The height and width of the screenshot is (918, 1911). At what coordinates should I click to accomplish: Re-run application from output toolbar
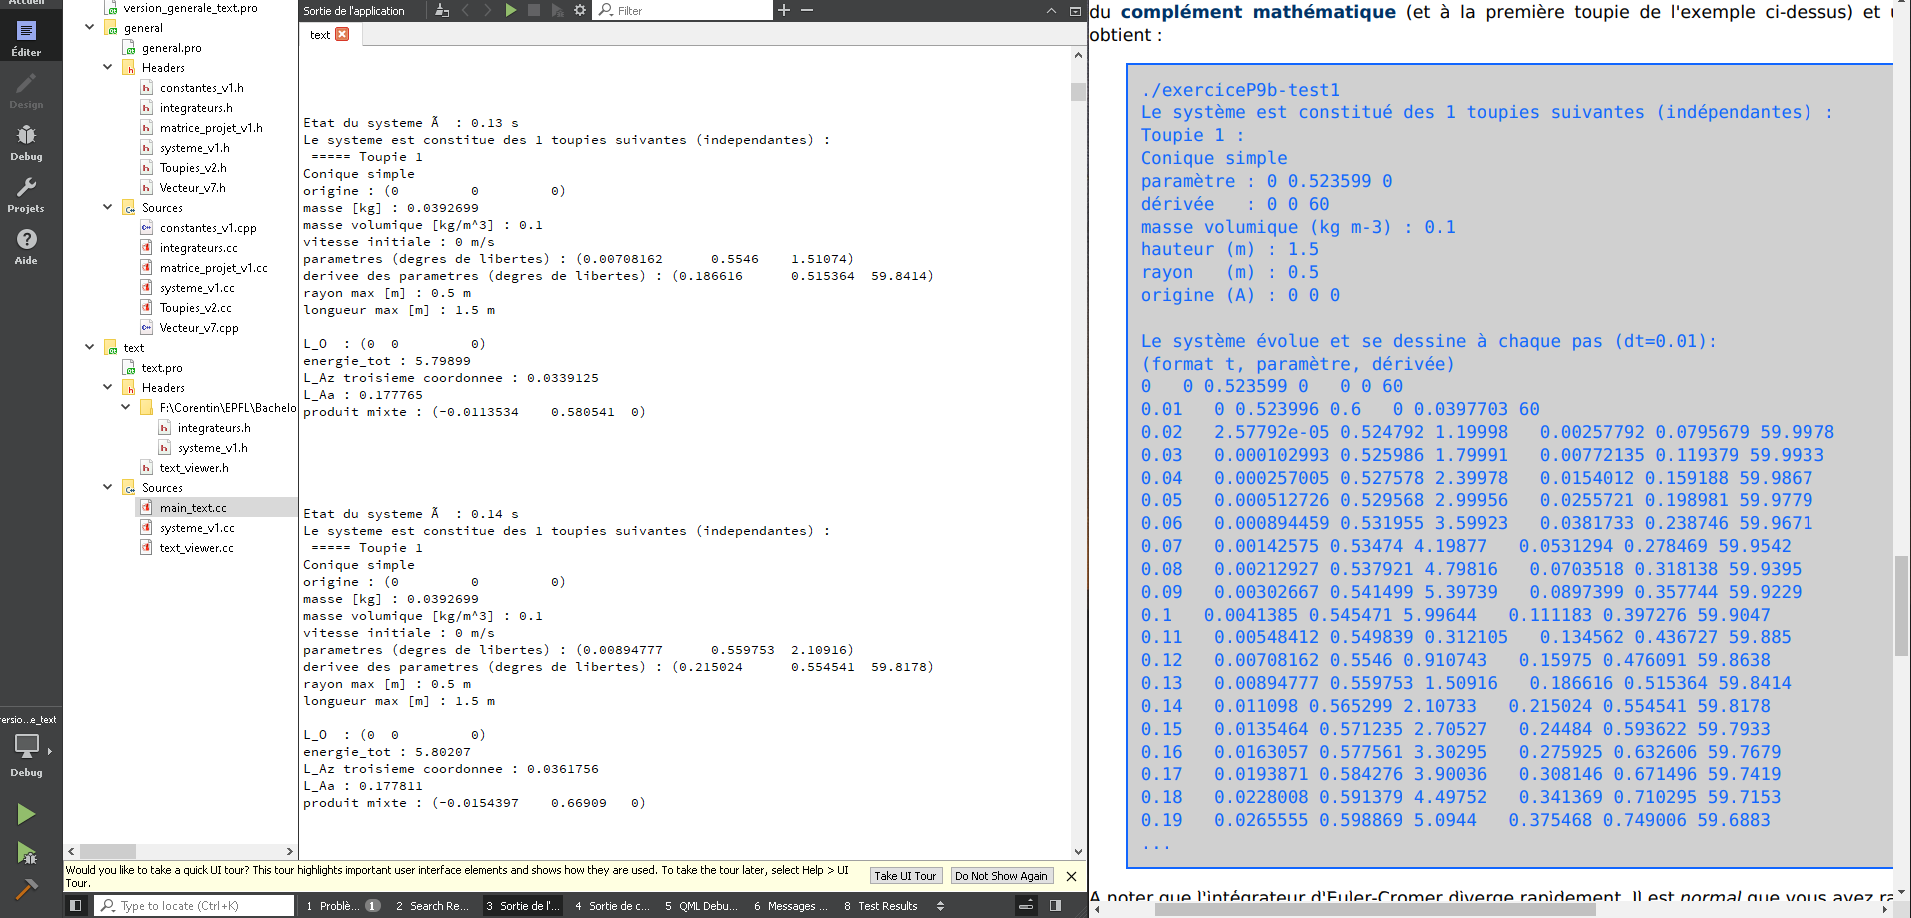pos(511,10)
